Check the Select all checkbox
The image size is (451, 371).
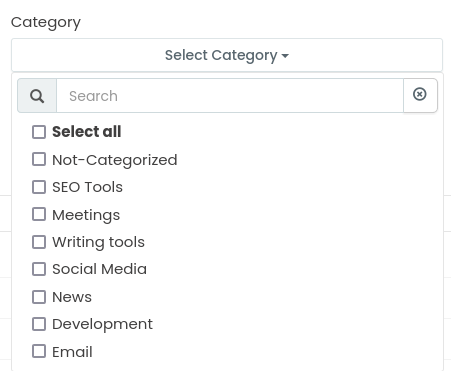coord(39,132)
